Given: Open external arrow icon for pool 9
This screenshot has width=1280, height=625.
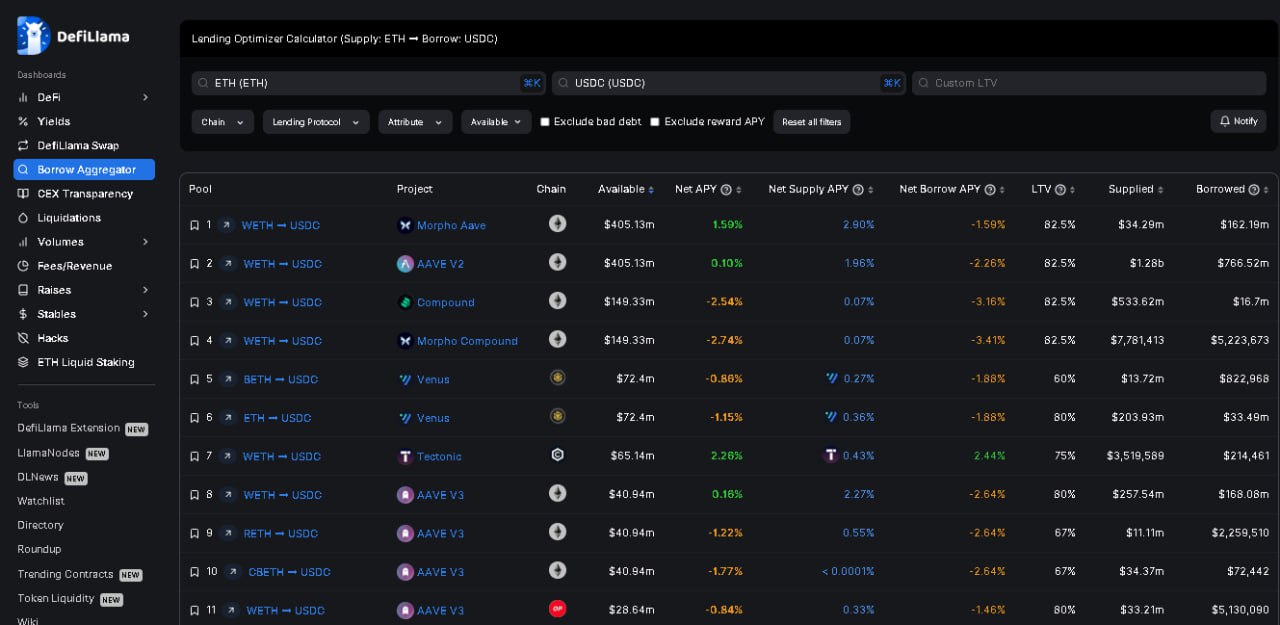Looking at the screenshot, I should click(x=229, y=533).
